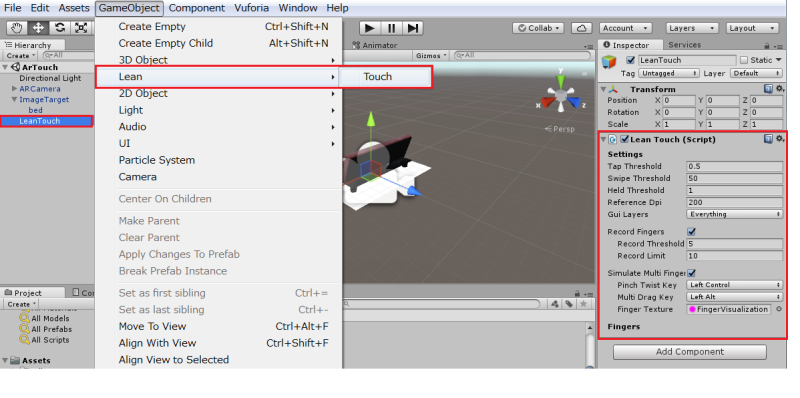The width and height of the screenshot is (800, 398).
Task: Open the Lean Touch component gear menu
Action: pos(780,139)
